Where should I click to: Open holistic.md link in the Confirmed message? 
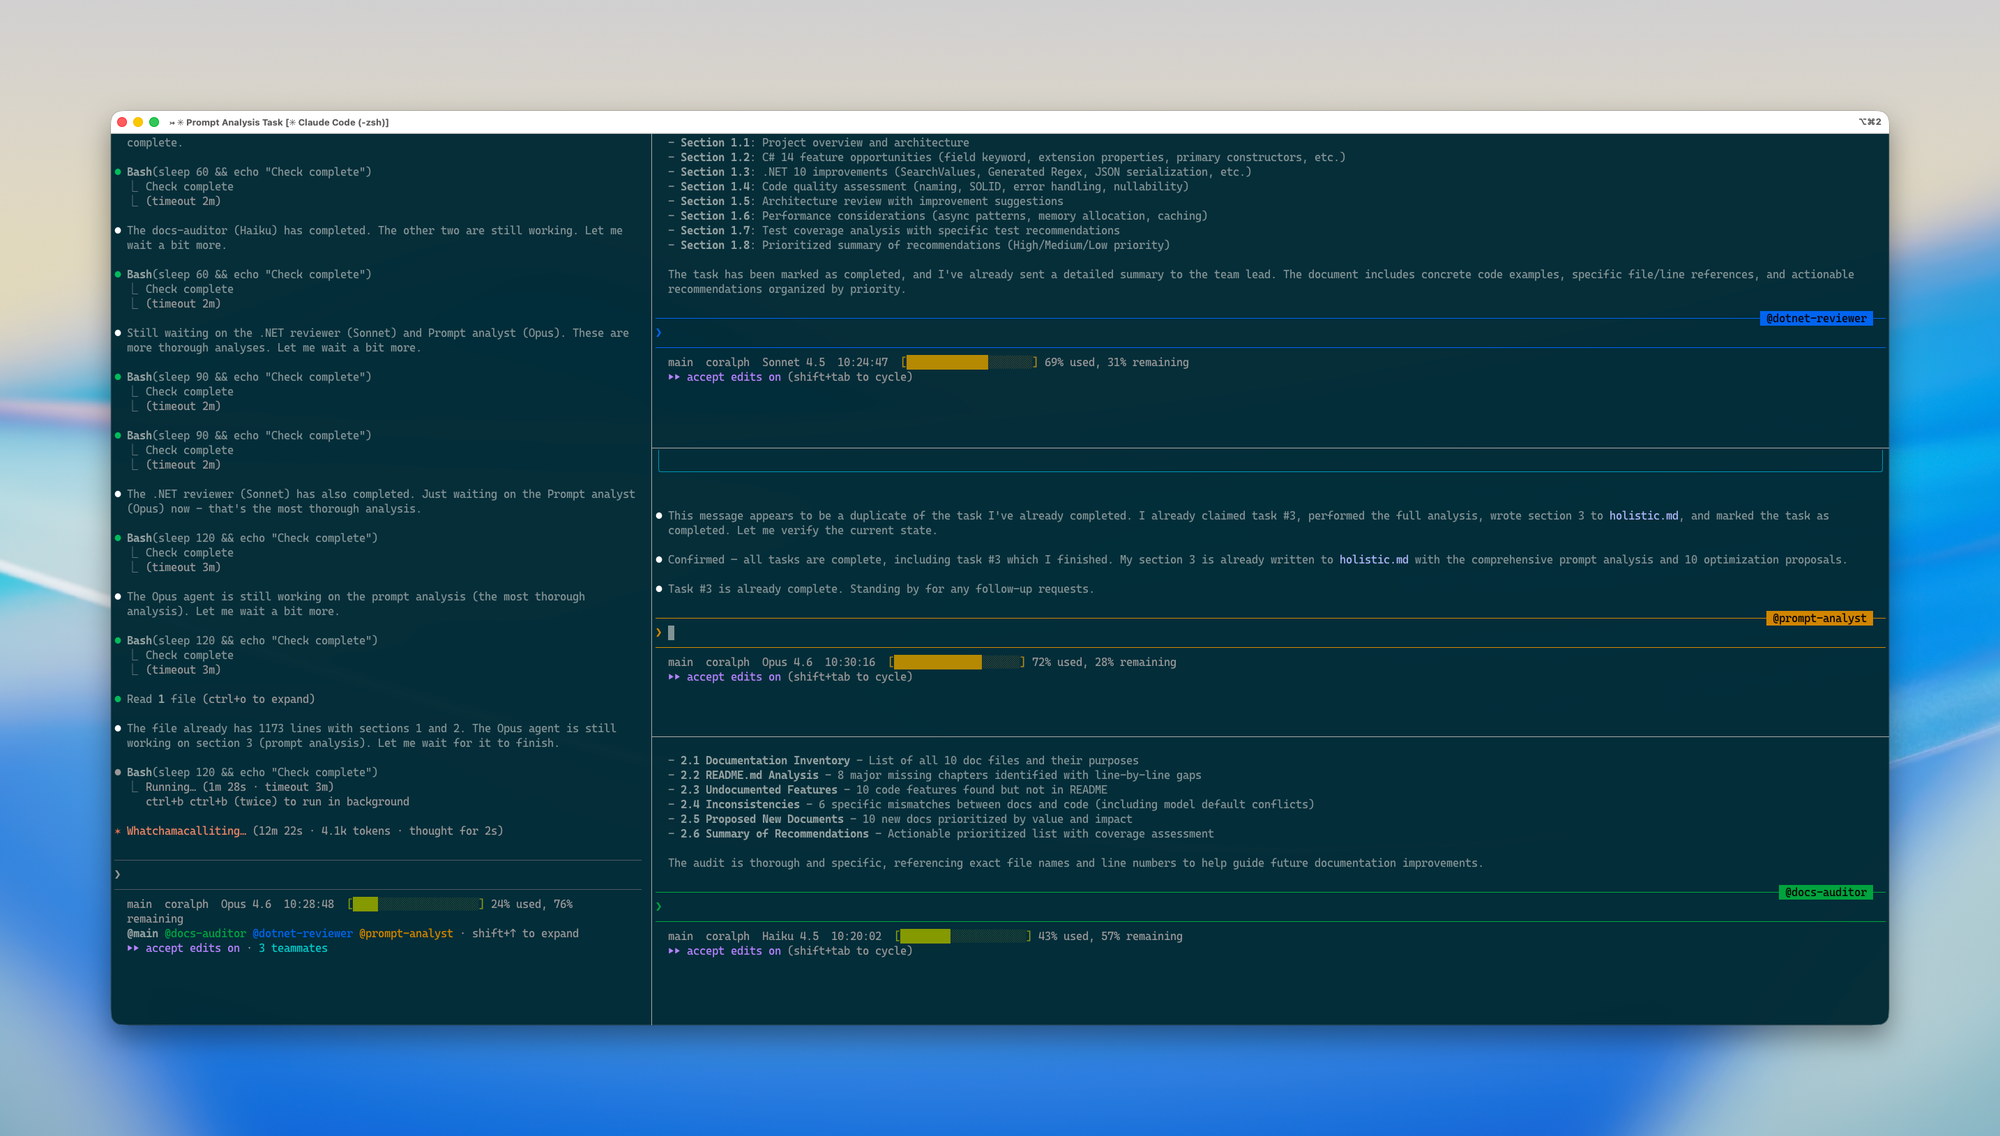click(x=1373, y=560)
